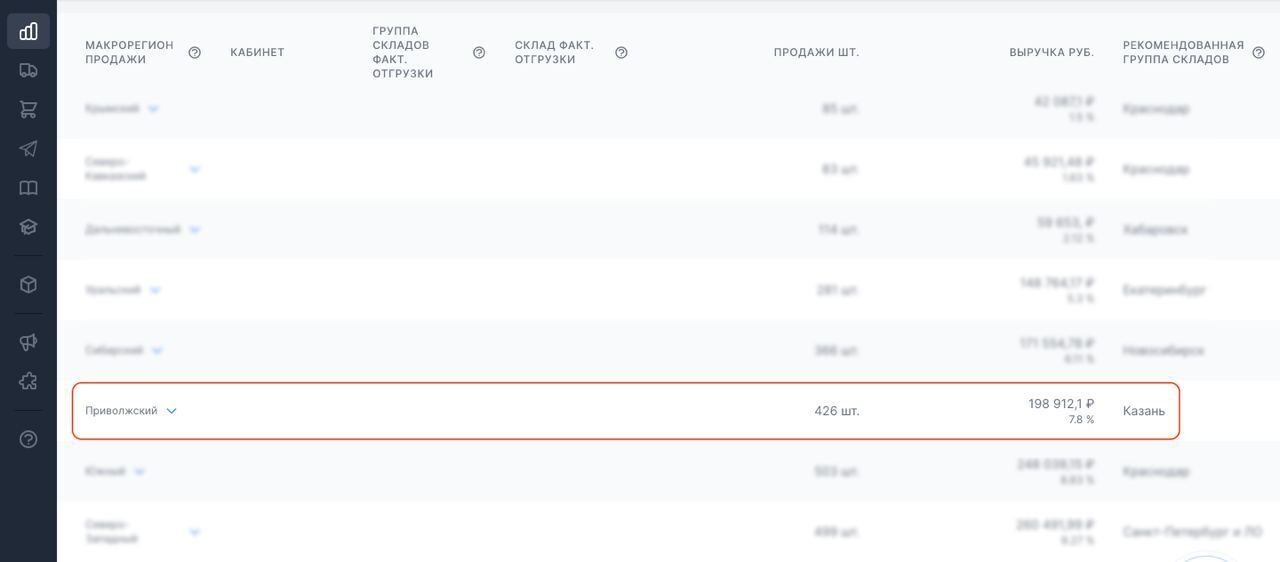Image resolution: width=1280 pixels, height=562 pixels.
Task: Expand the Дальневосточный row chevron
Action: [194, 230]
